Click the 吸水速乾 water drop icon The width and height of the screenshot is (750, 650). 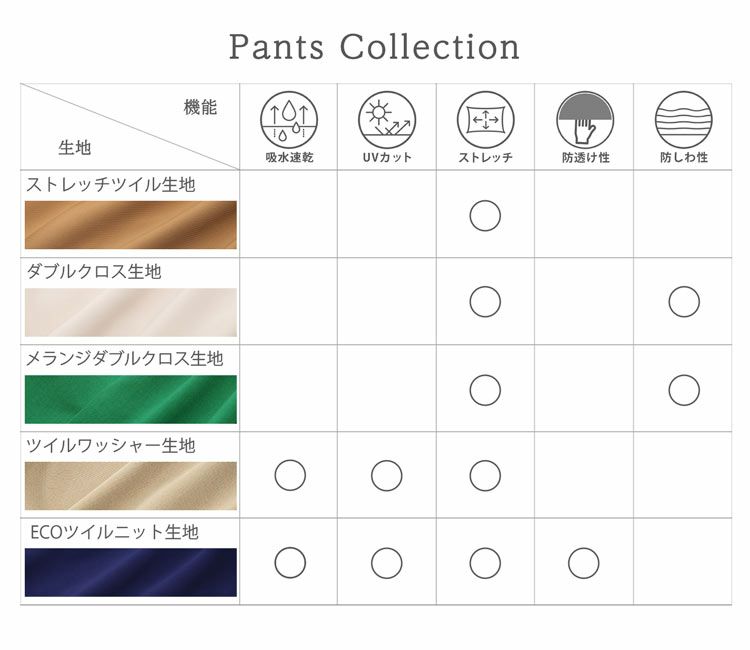pos(290,120)
